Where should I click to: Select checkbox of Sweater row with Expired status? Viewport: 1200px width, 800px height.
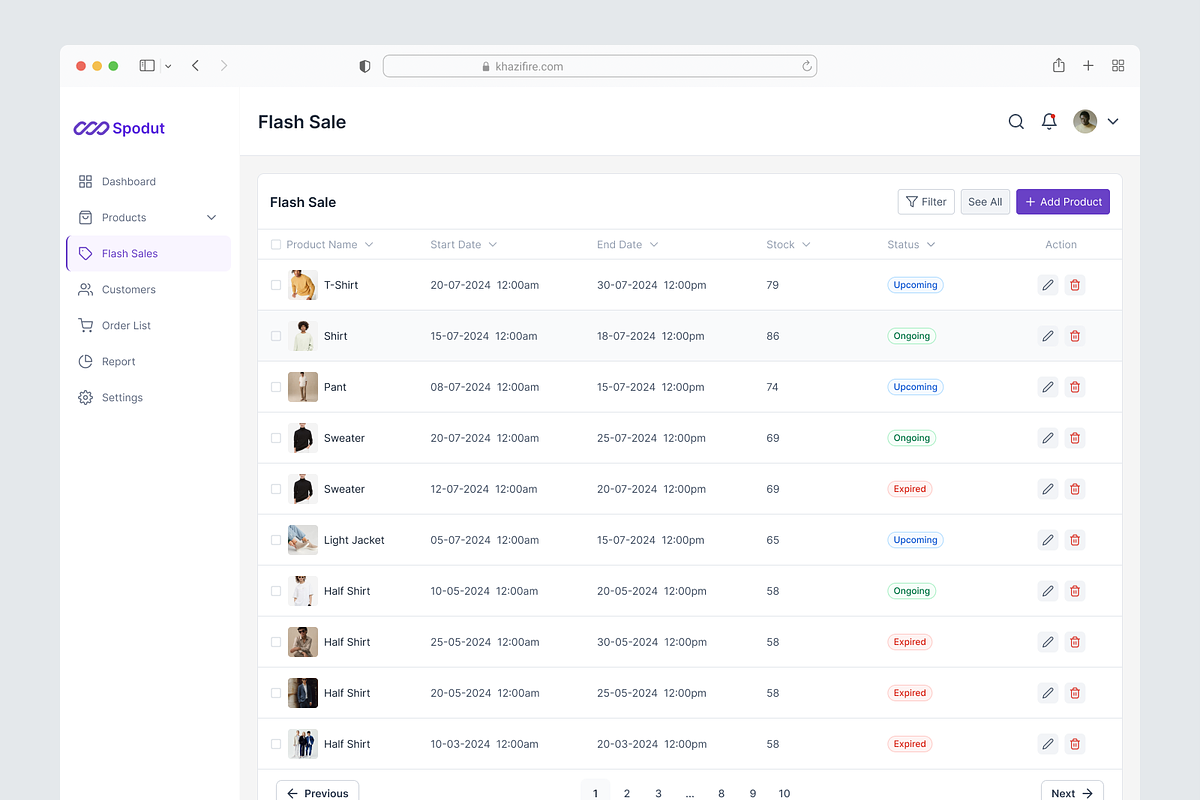[276, 489]
